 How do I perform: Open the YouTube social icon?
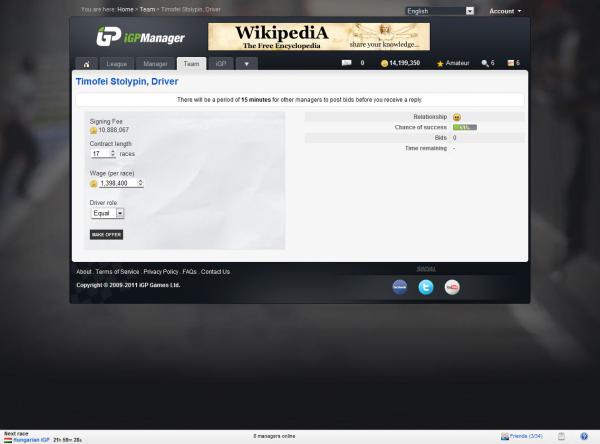(x=452, y=287)
